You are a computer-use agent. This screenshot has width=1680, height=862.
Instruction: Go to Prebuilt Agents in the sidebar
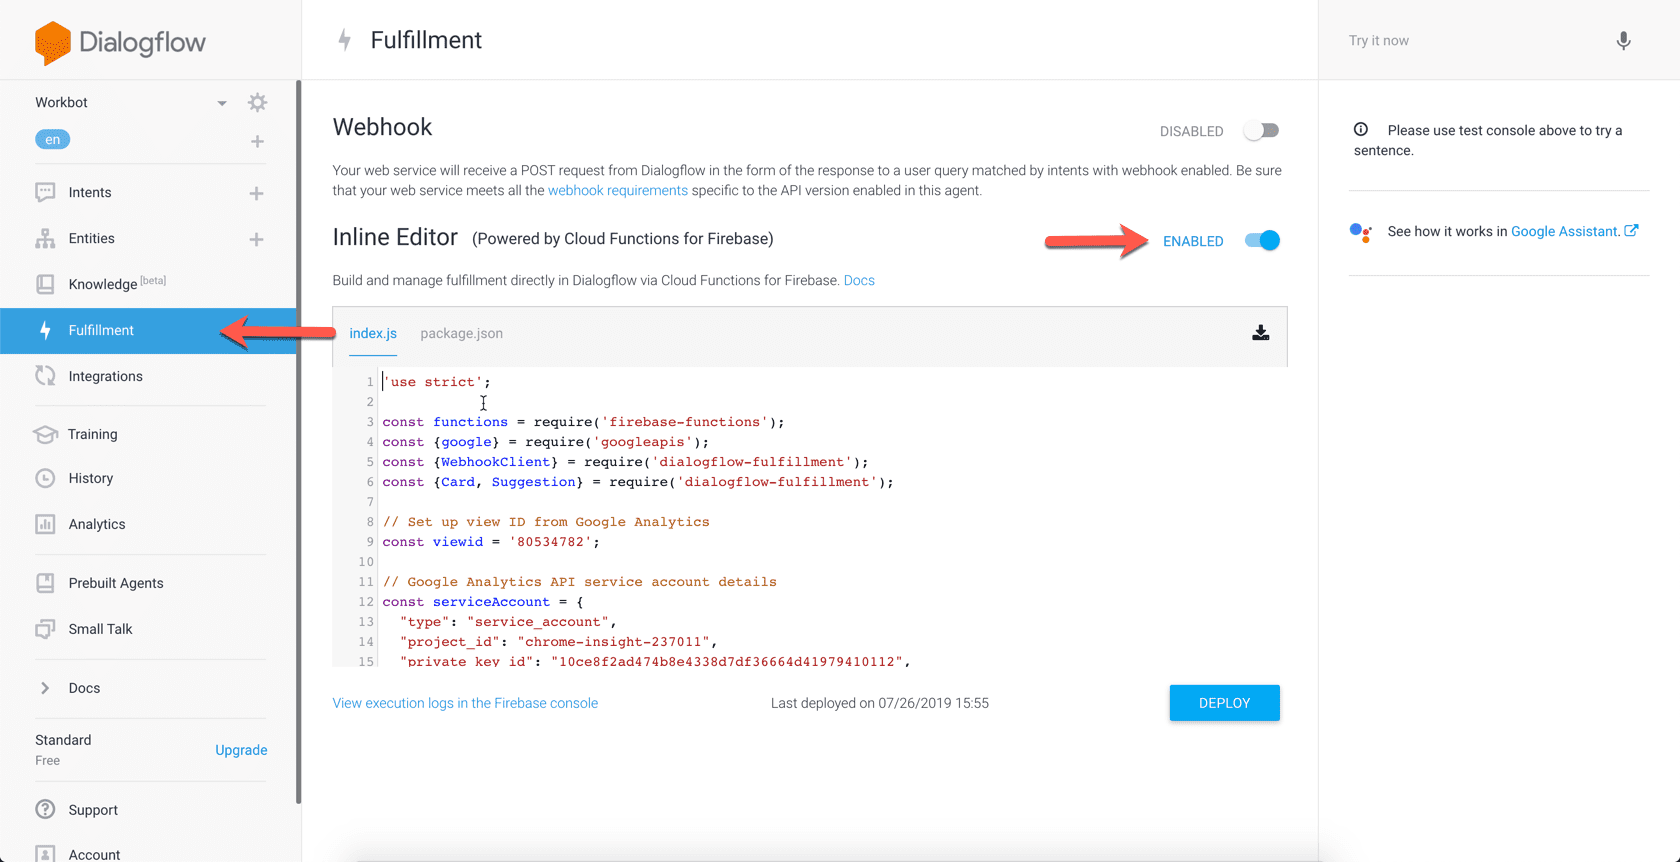(x=116, y=583)
